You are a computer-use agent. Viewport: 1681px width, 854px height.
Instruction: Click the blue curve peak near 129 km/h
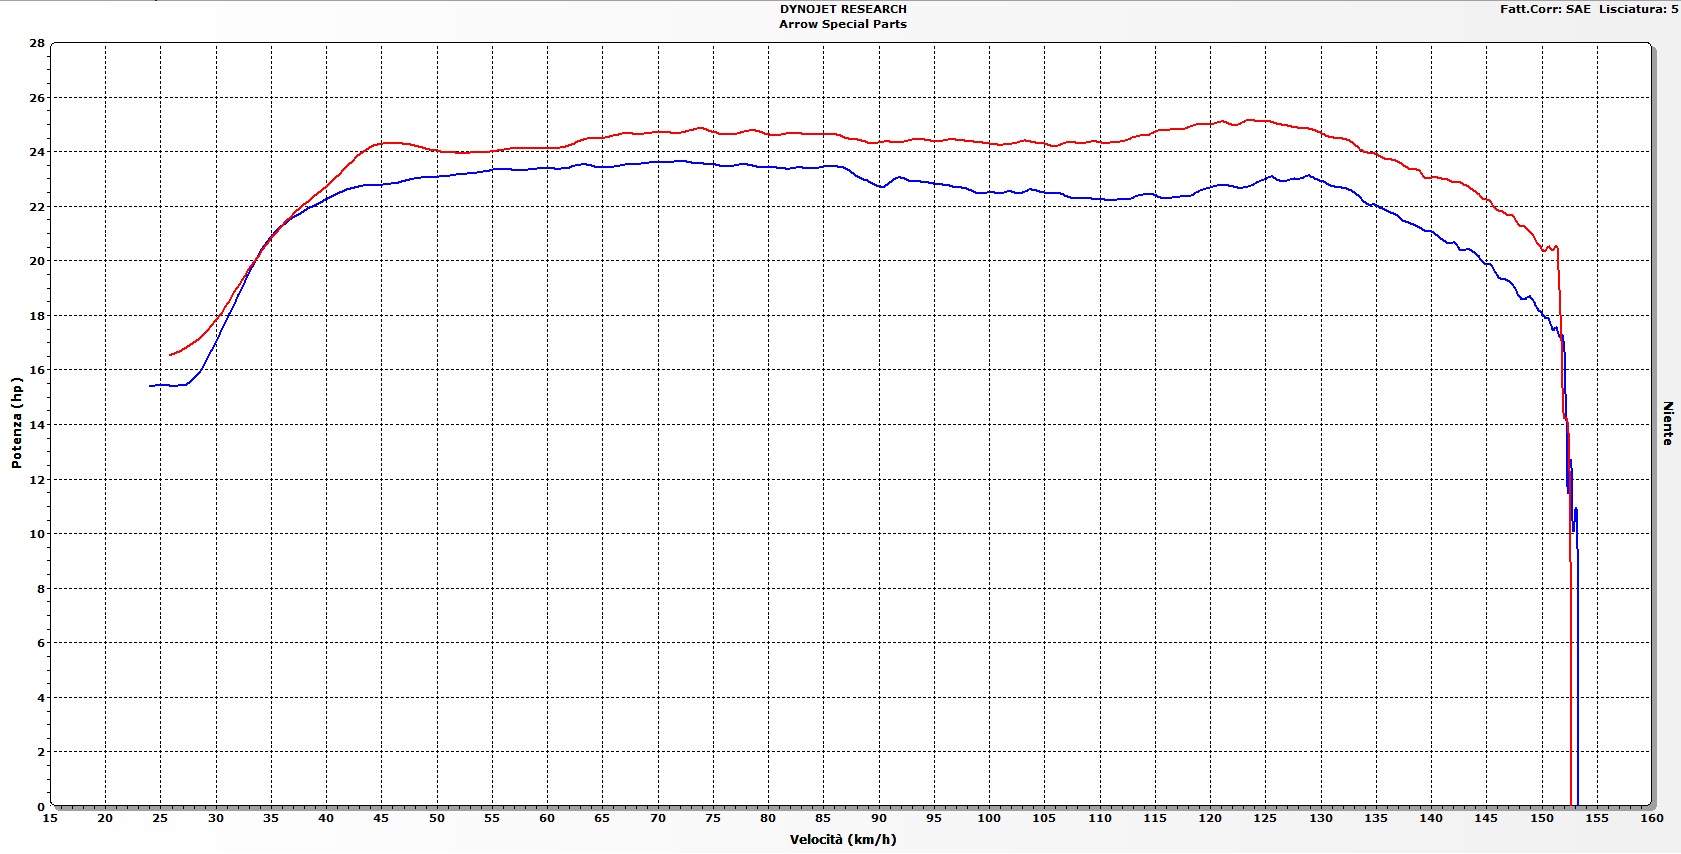click(x=1307, y=176)
